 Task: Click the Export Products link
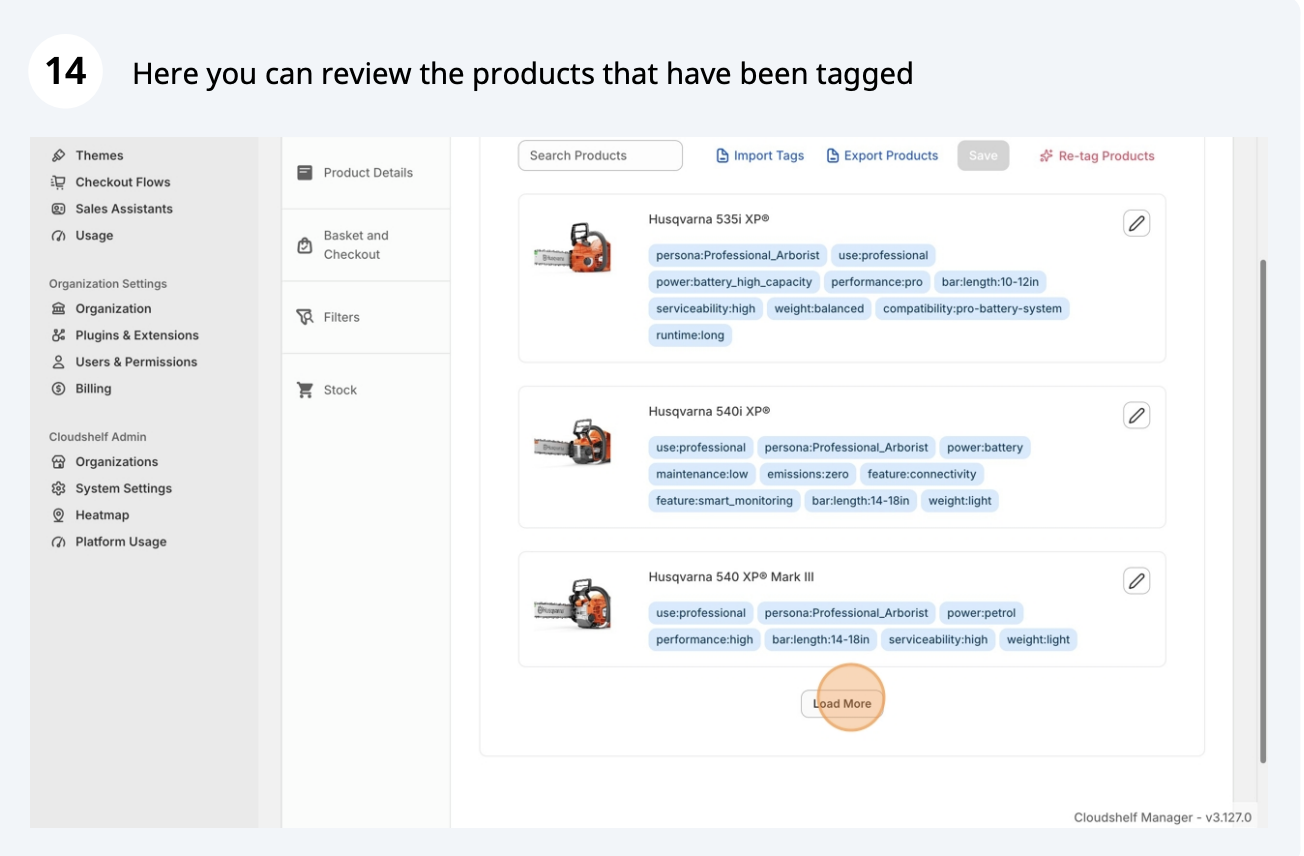click(882, 156)
